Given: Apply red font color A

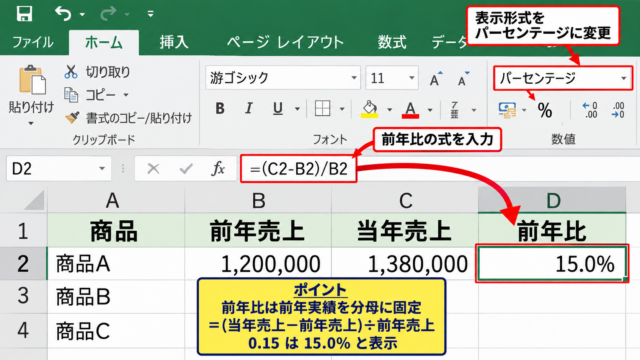Looking at the screenshot, I should (410, 109).
